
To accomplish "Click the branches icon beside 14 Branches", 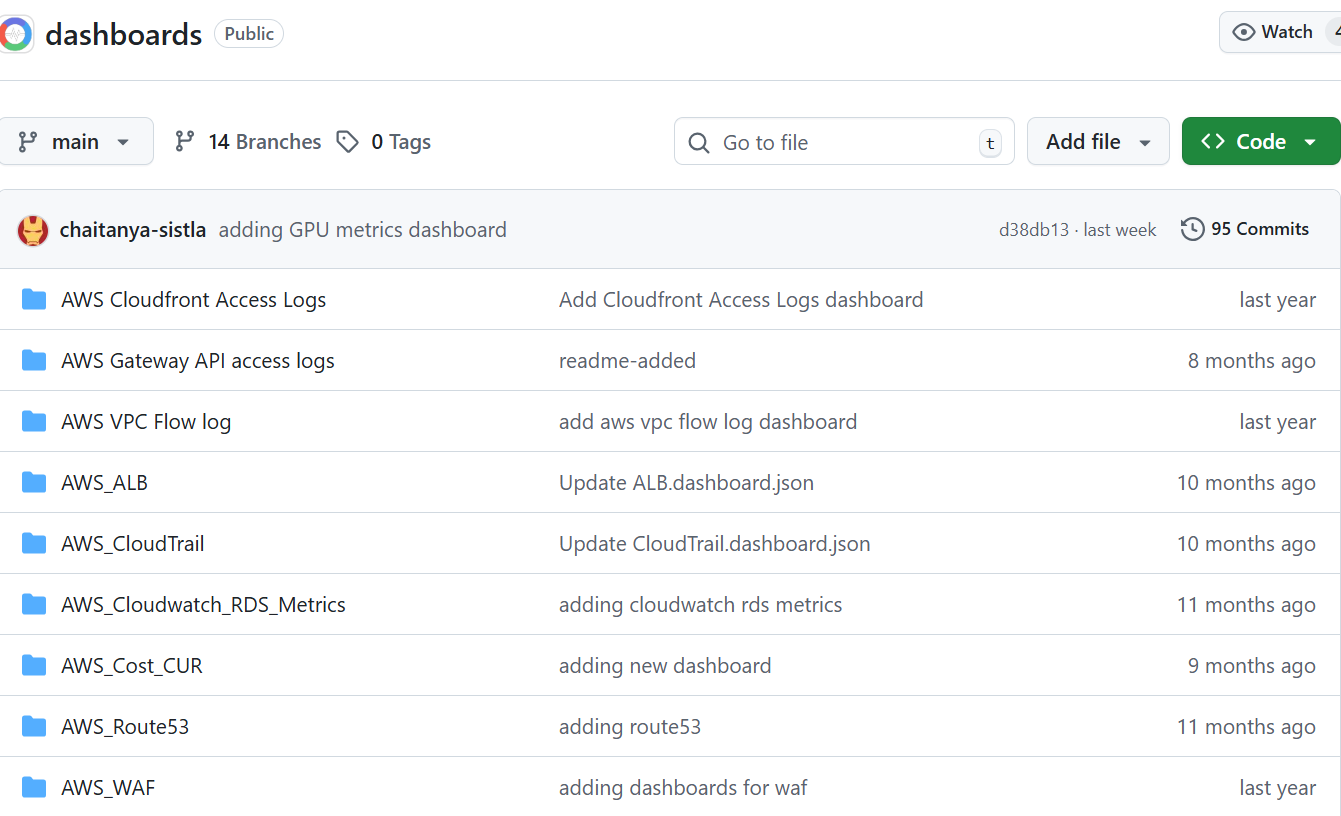I will [184, 142].
